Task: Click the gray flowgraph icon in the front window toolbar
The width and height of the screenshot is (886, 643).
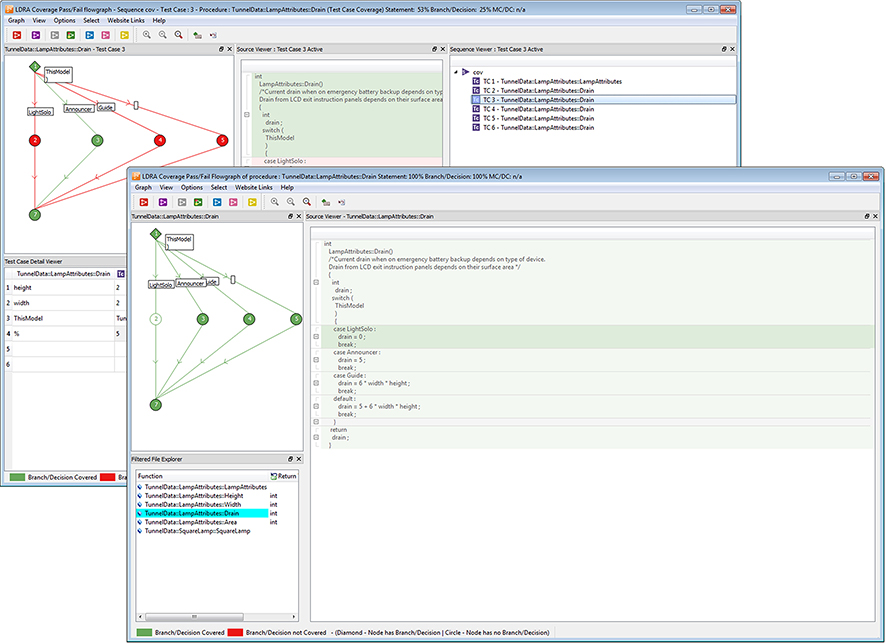Action: (x=182, y=202)
